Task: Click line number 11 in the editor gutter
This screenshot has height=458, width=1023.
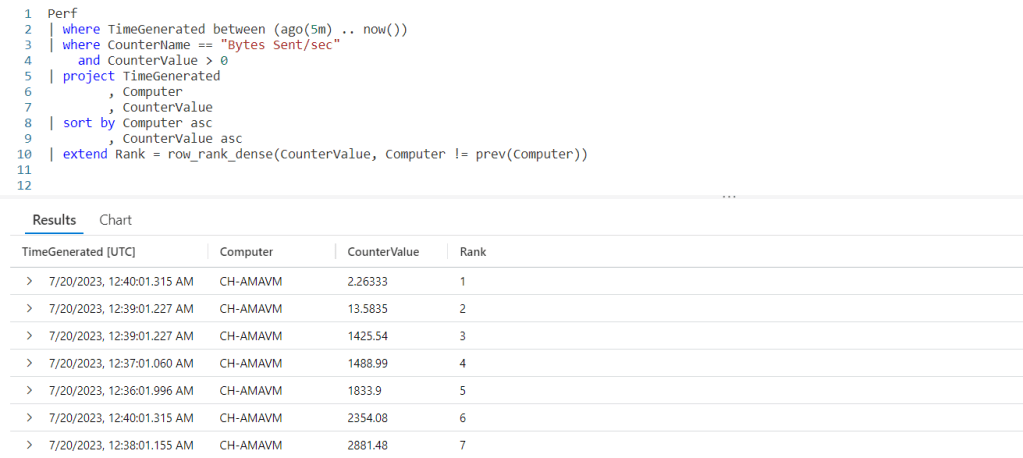Action: click(x=25, y=170)
